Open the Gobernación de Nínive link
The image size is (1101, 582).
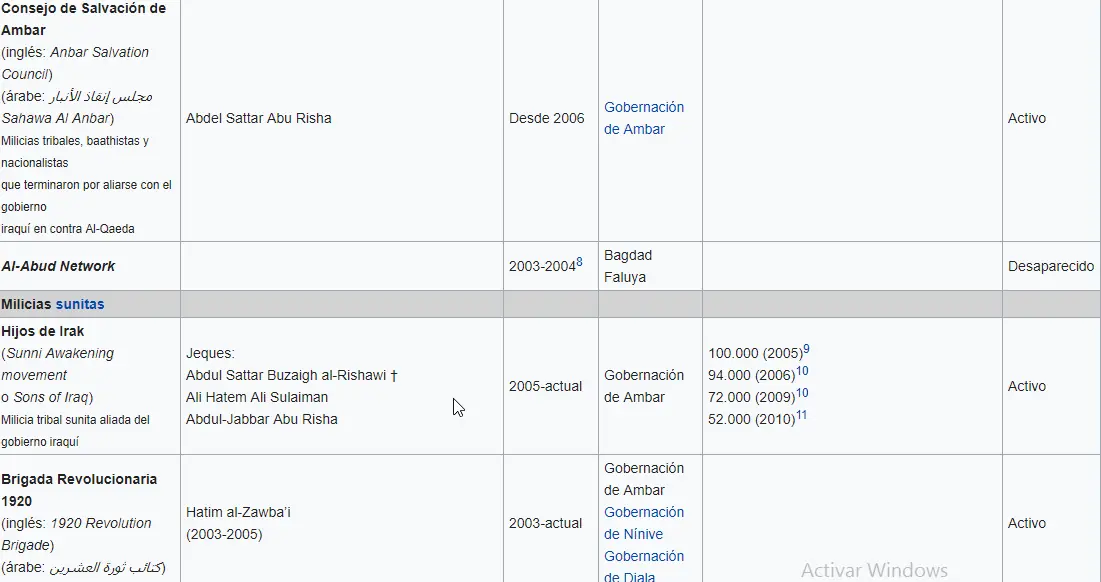pyautogui.click(x=643, y=523)
